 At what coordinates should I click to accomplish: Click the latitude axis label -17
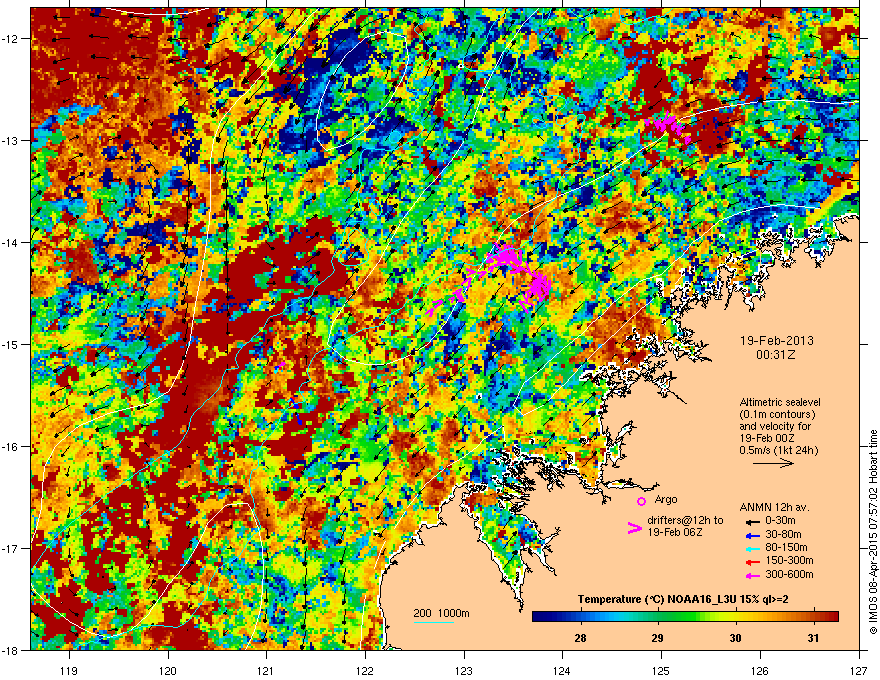click(x=10, y=549)
